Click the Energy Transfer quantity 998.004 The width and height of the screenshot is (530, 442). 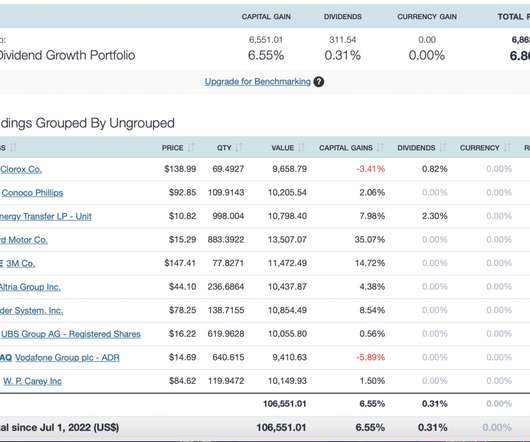pyautogui.click(x=228, y=216)
